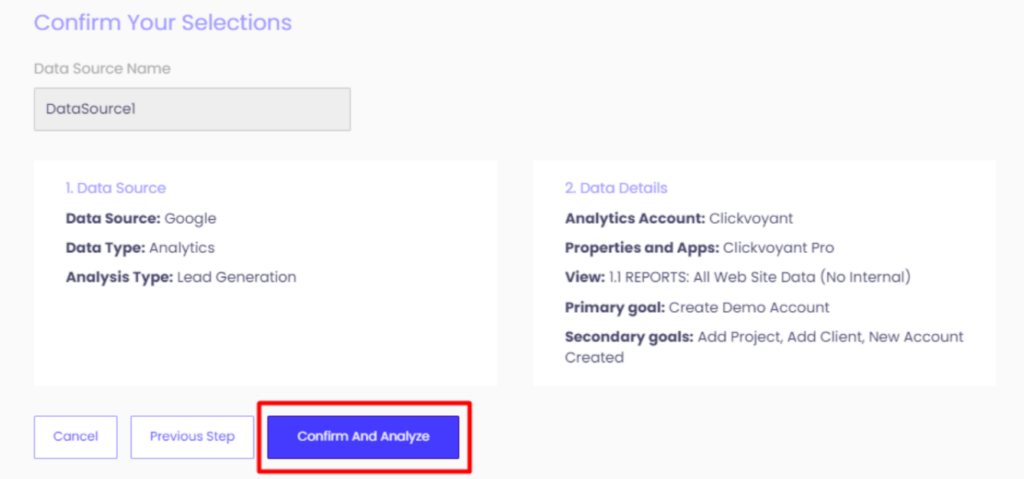Click the Lead Generation analysis type value
Image resolution: width=1024 pixels, height=479 pixels.
pyautogui.click(x=236, y=277)
